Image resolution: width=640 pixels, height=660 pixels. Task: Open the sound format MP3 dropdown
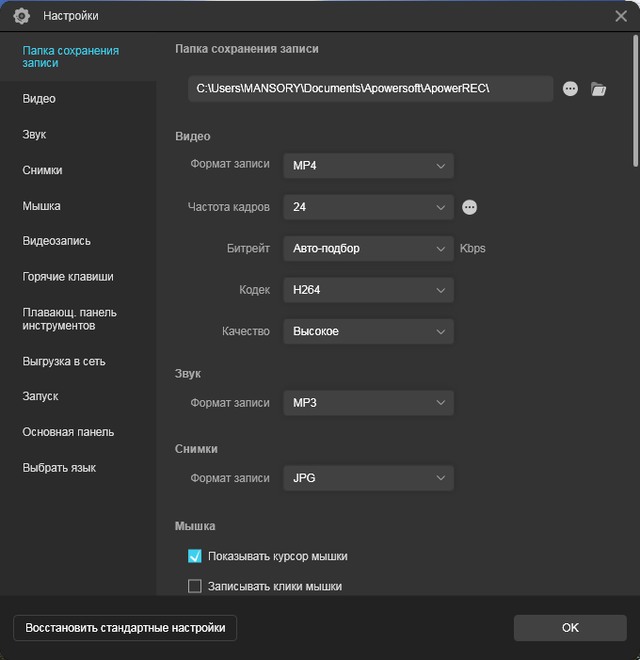(x=368, y=403)
